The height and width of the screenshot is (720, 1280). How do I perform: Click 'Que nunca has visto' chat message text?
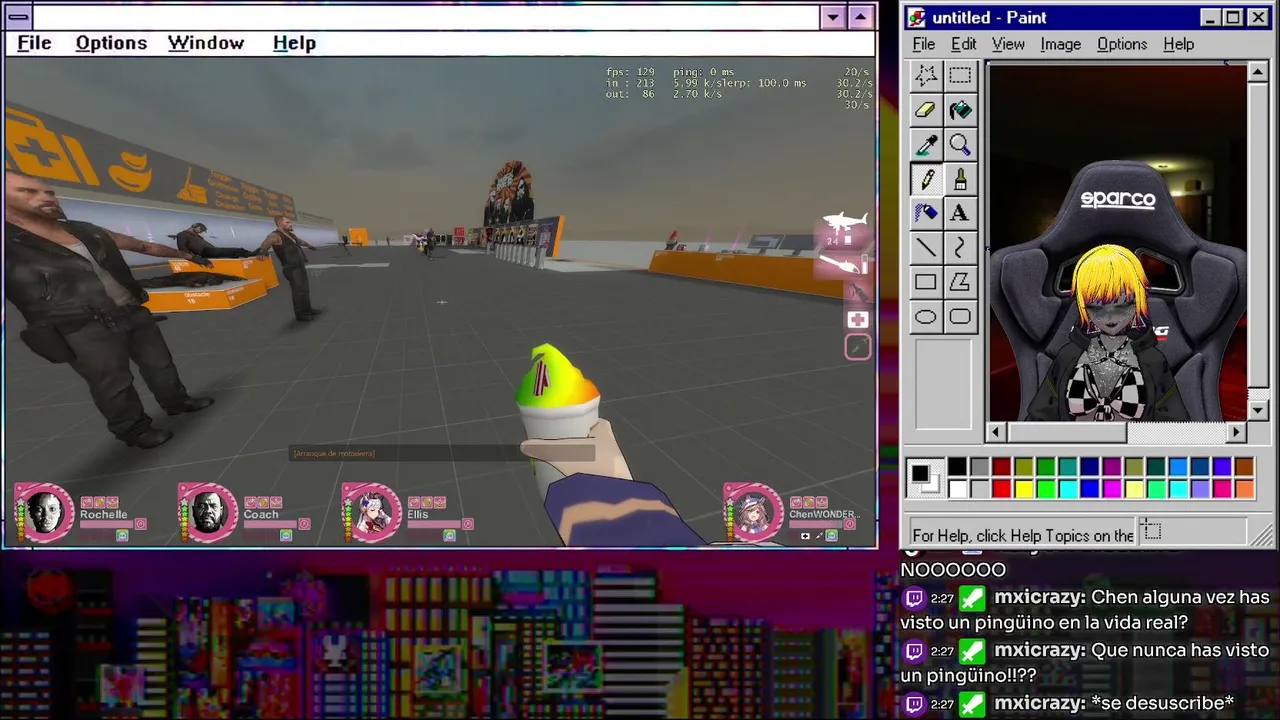[x=1180, y=650]
